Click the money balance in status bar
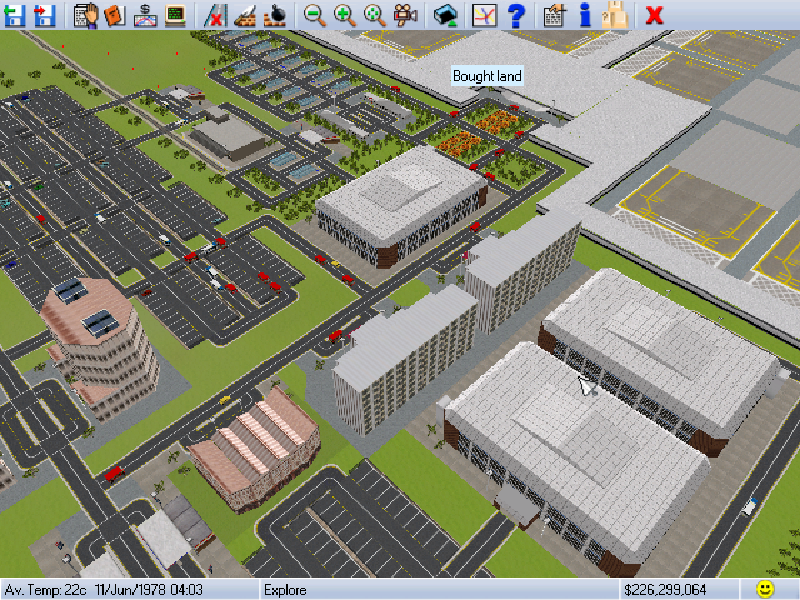800x600 pixels. 664,589
